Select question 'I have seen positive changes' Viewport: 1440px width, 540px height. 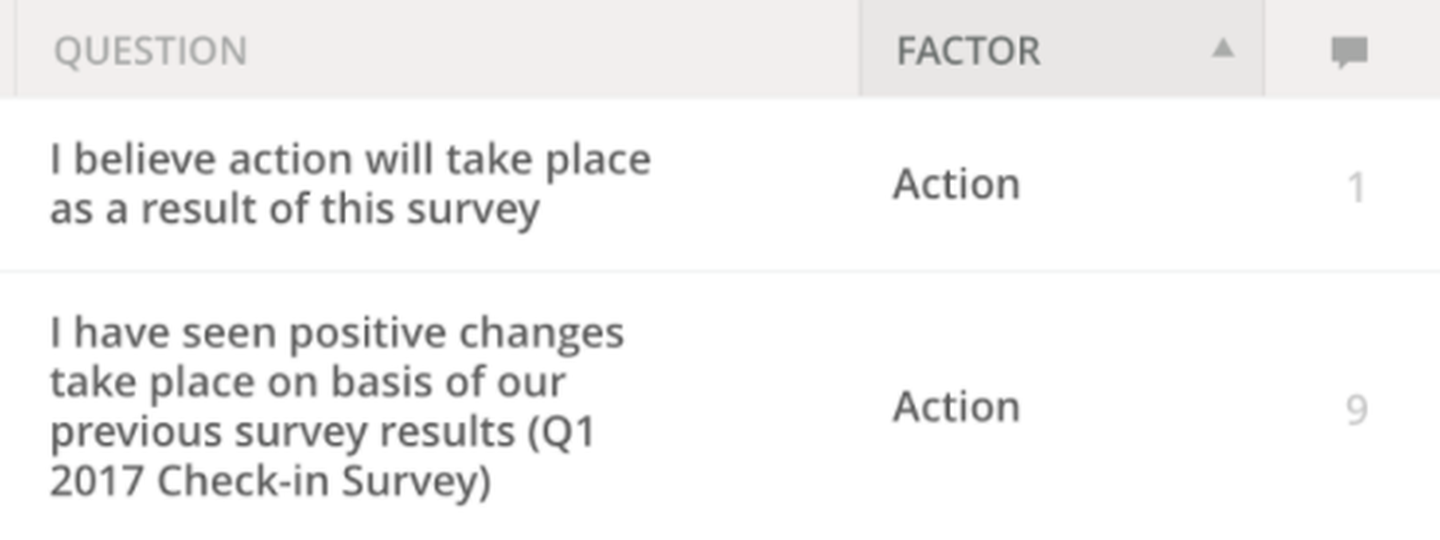[x=337, y=333]
